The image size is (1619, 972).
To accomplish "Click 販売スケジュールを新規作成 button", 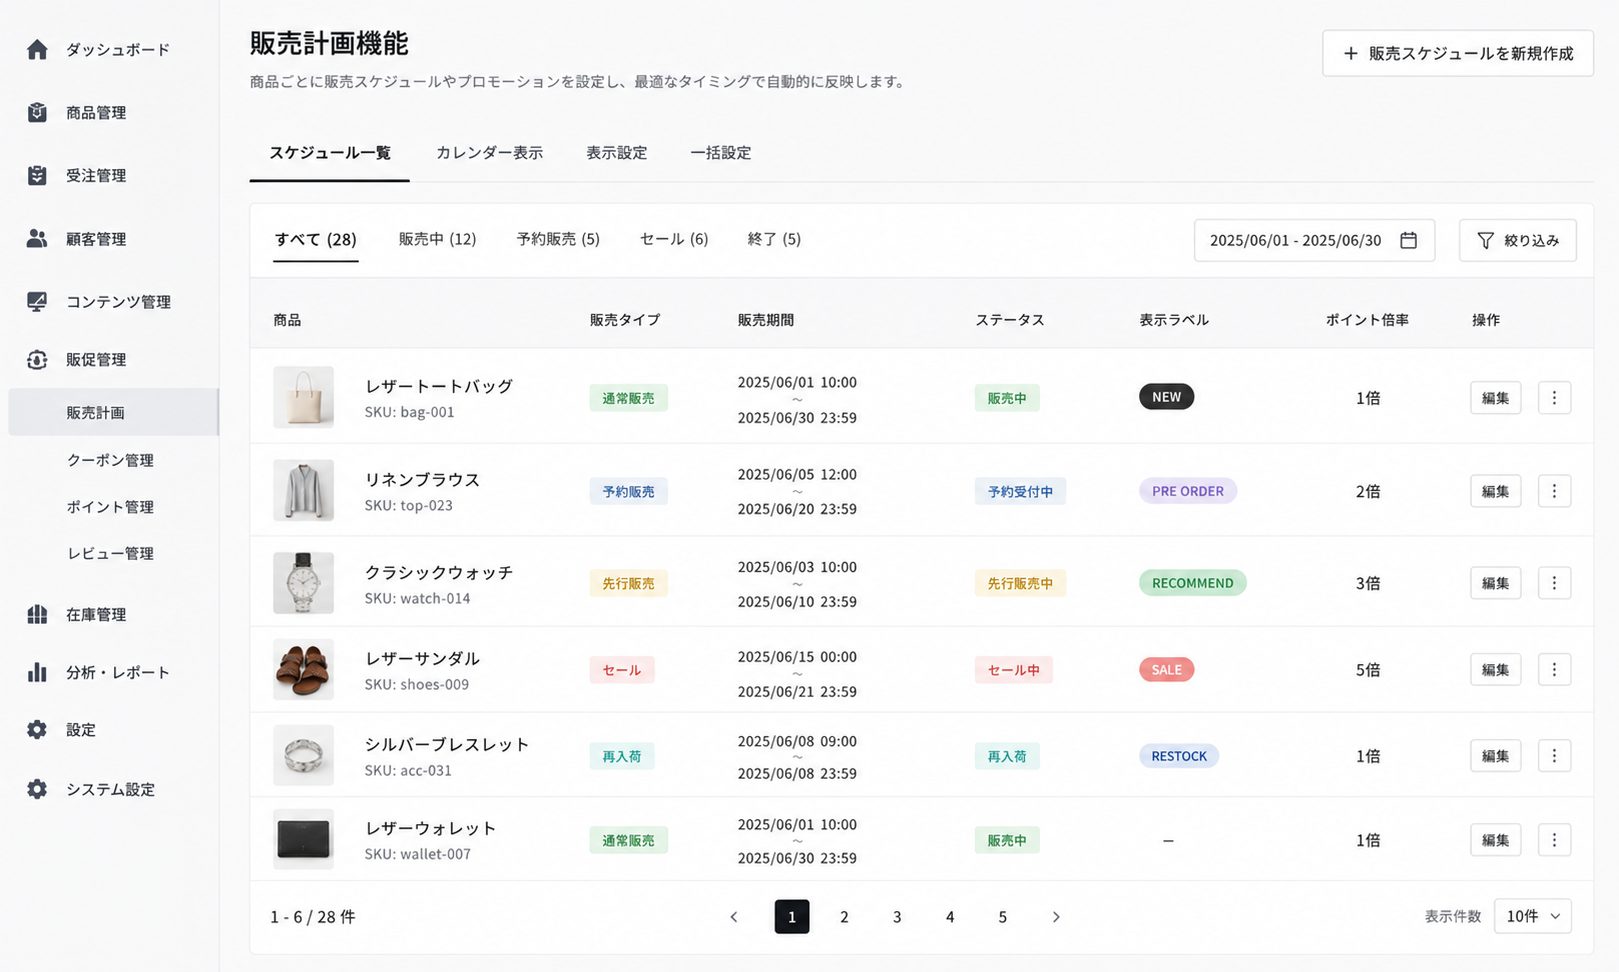I will [1457, 53].
